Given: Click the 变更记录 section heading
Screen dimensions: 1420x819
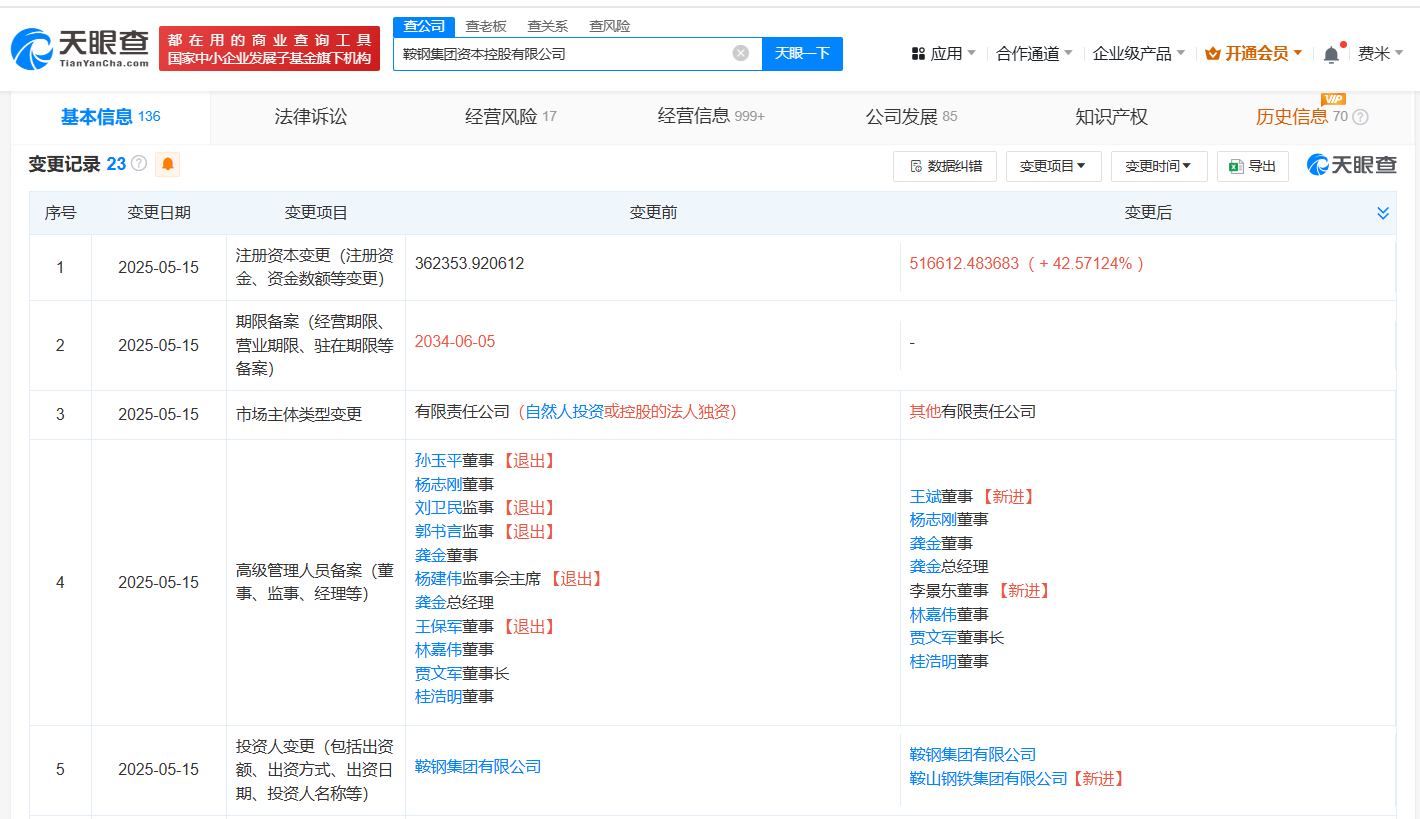Looking at the screenshot, I should coord(64,164).
